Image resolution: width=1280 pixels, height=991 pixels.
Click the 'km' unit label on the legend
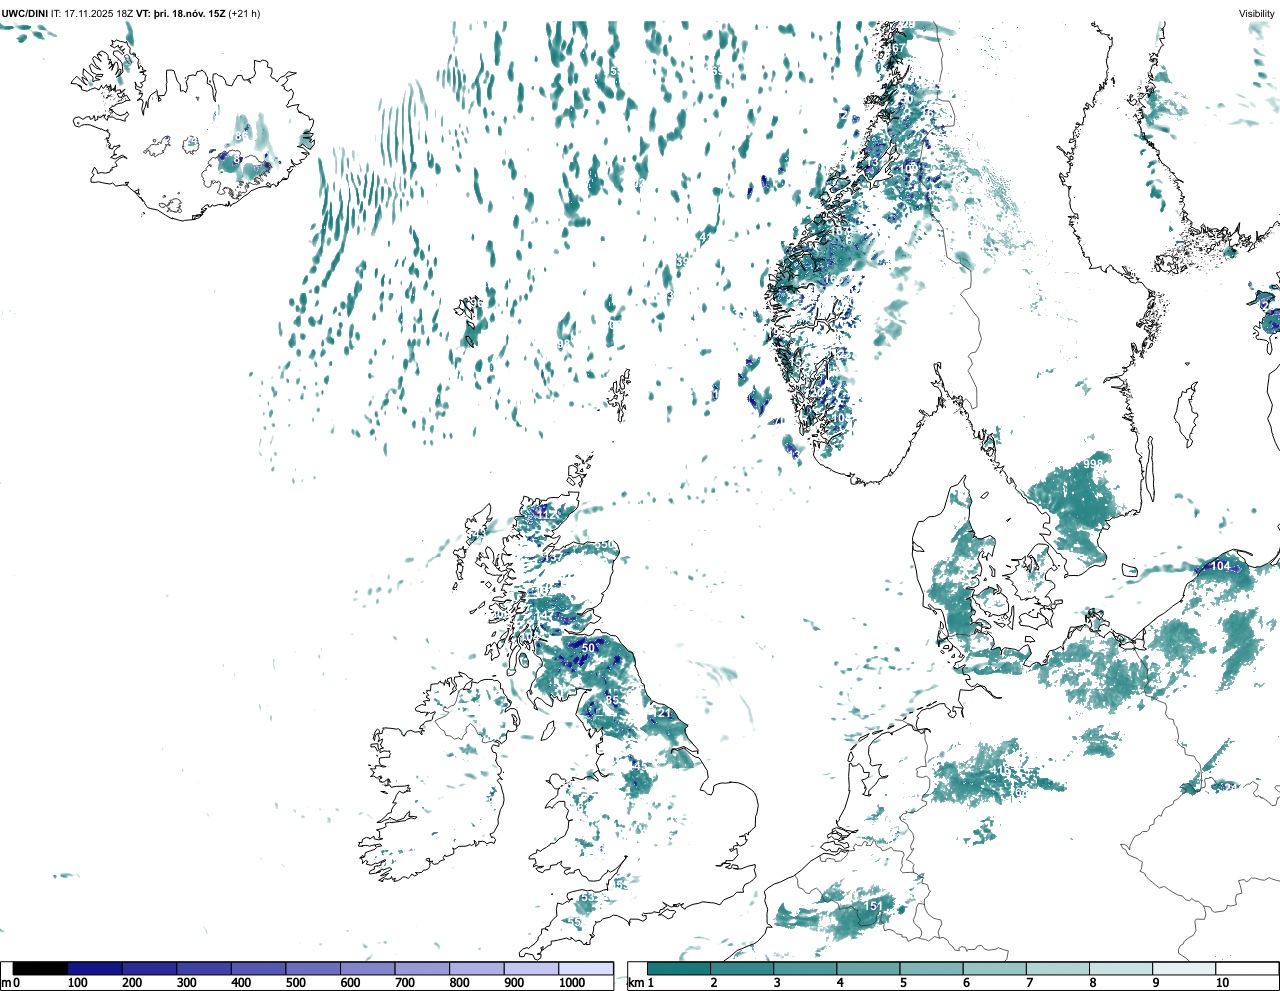[x=636, y=983]
